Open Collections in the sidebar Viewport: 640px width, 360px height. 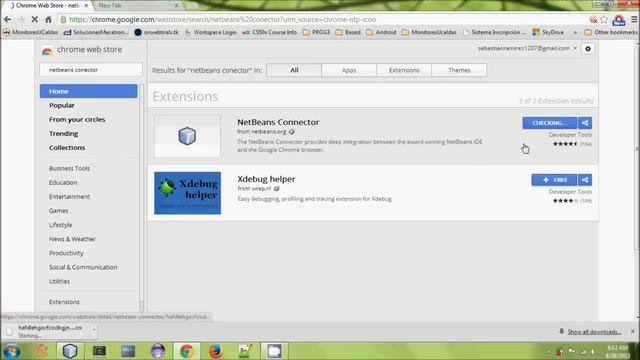pos(67,147)
